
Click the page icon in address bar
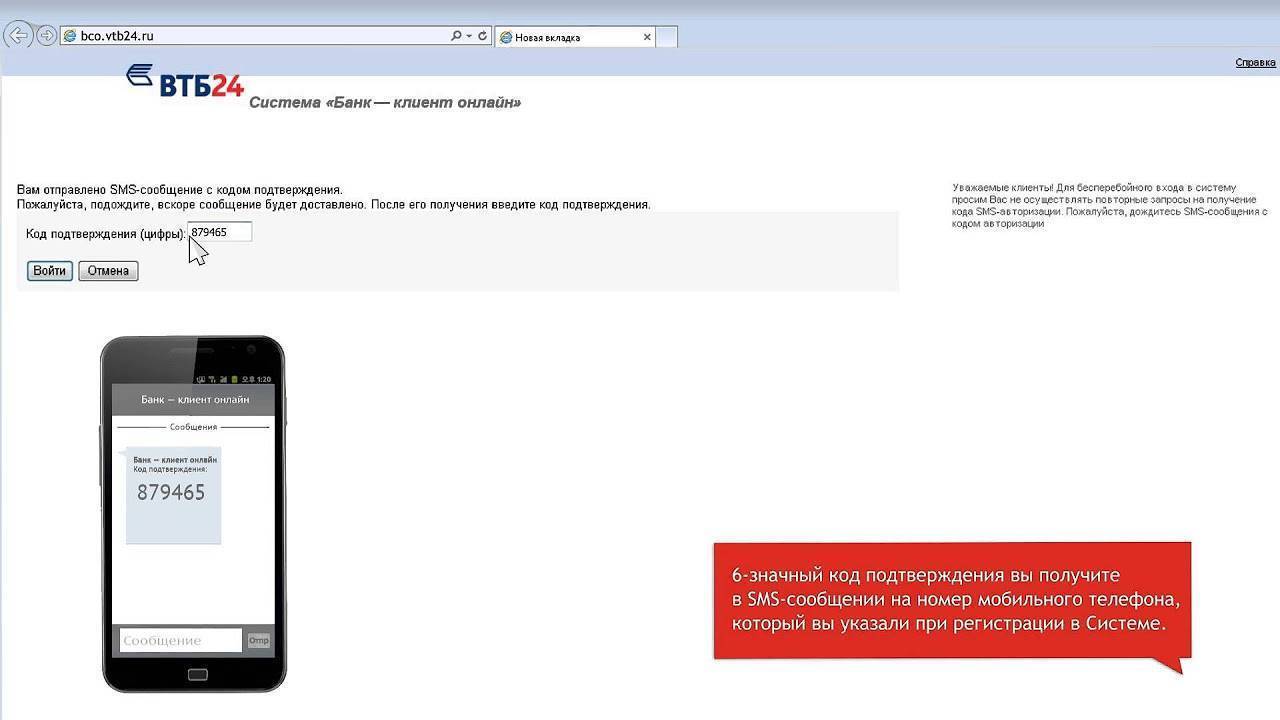69,36
